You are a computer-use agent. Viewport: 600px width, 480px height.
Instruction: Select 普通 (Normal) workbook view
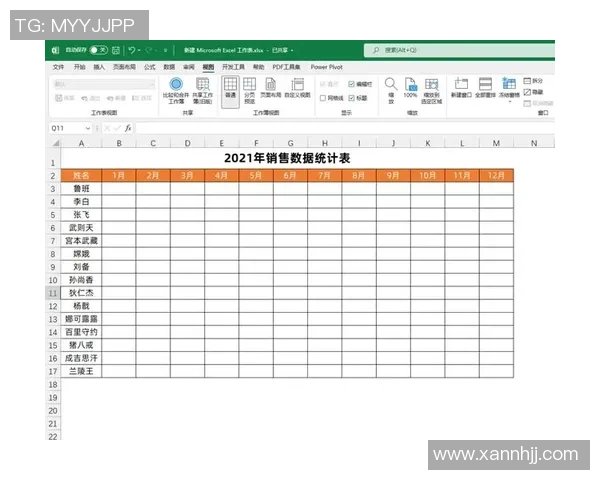(230, 91)
